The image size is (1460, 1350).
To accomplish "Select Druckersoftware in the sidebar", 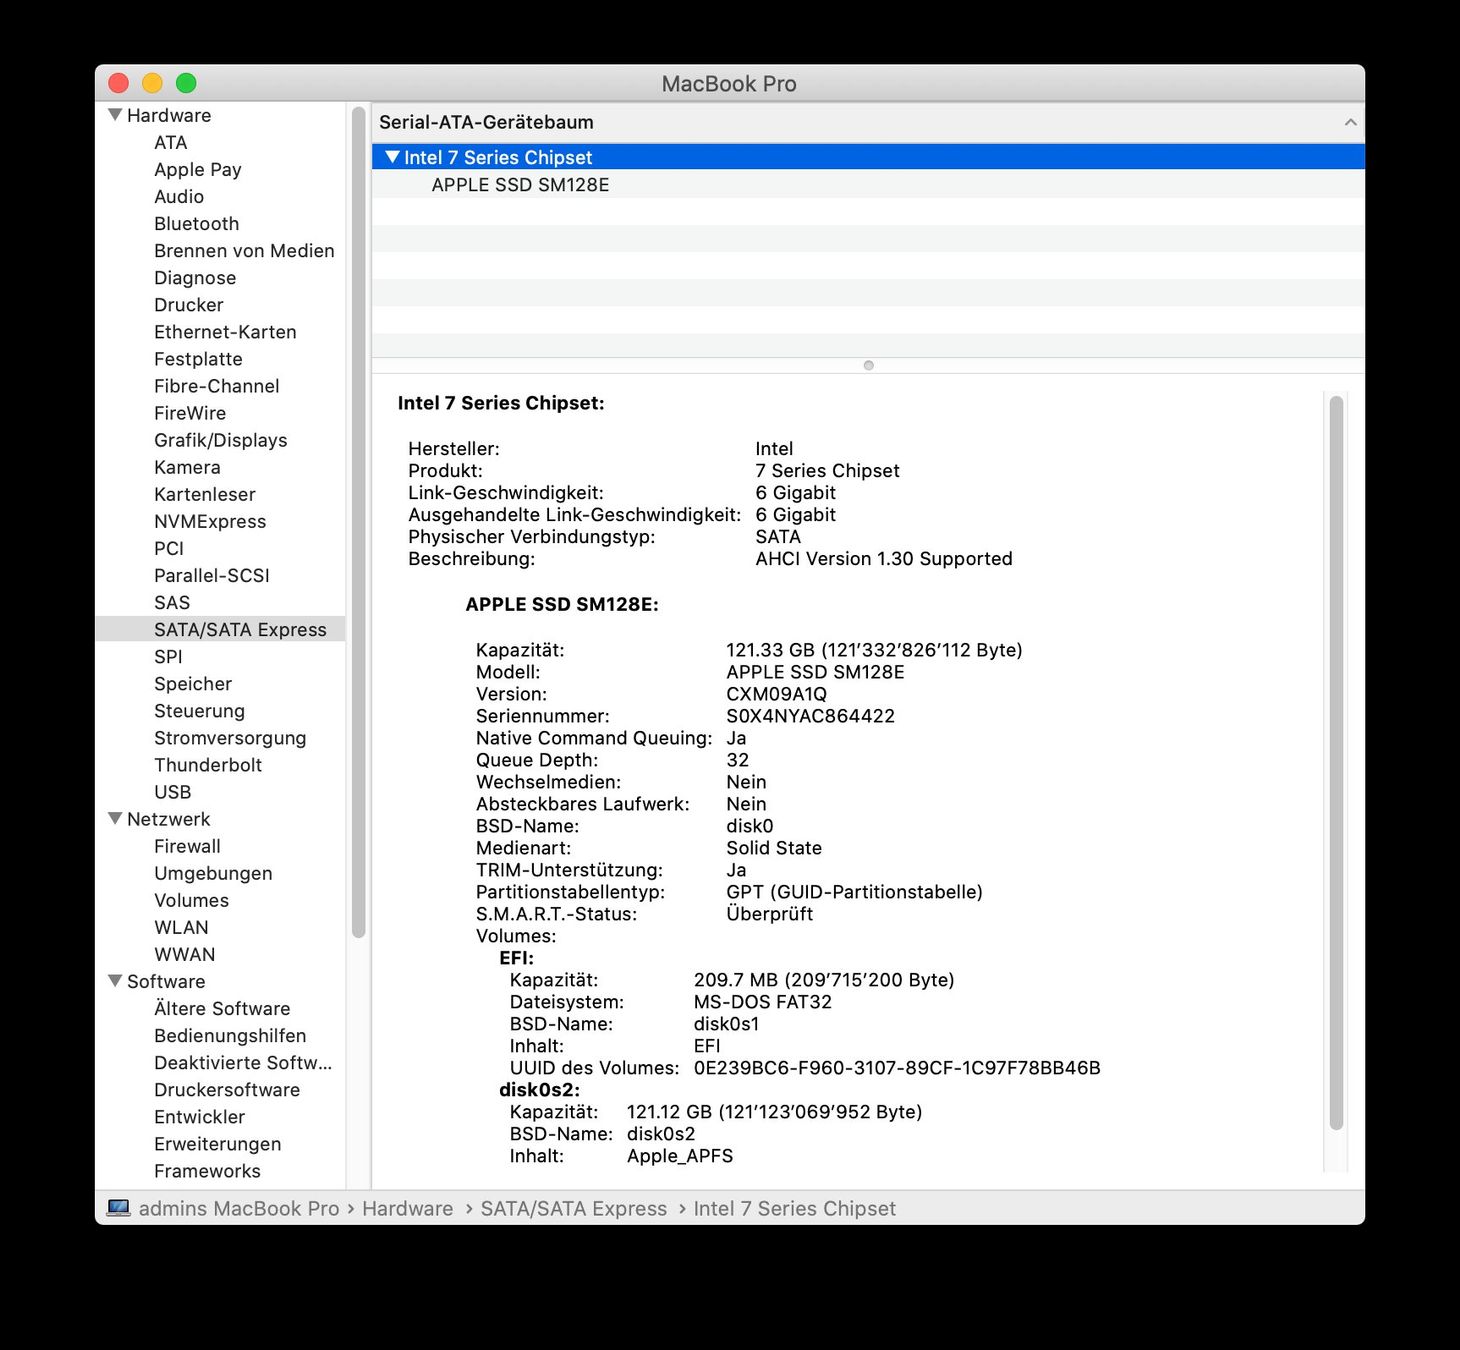I will pos(227,1089).
